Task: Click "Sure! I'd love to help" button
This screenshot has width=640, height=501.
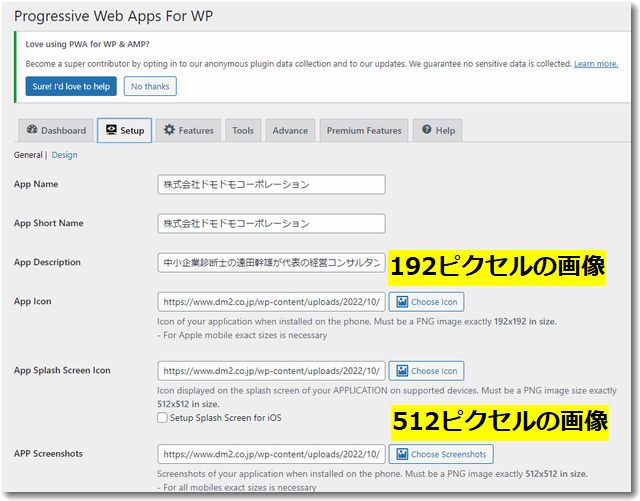Action: (x=71, y=86)
